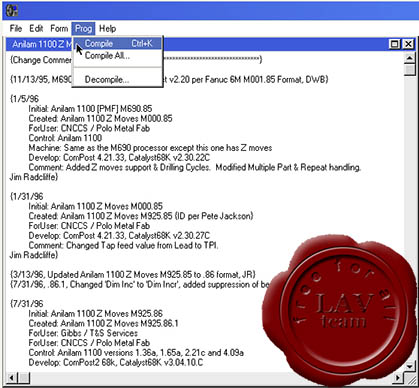Close the open Prog menu

pyautogui.click(x=83, y=29)
